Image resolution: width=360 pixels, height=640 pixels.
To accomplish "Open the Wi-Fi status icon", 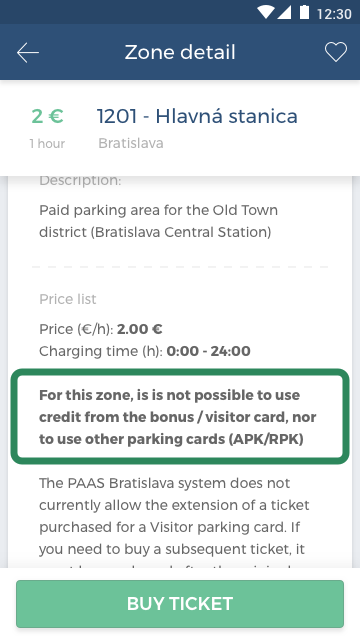I will point(266,12).
